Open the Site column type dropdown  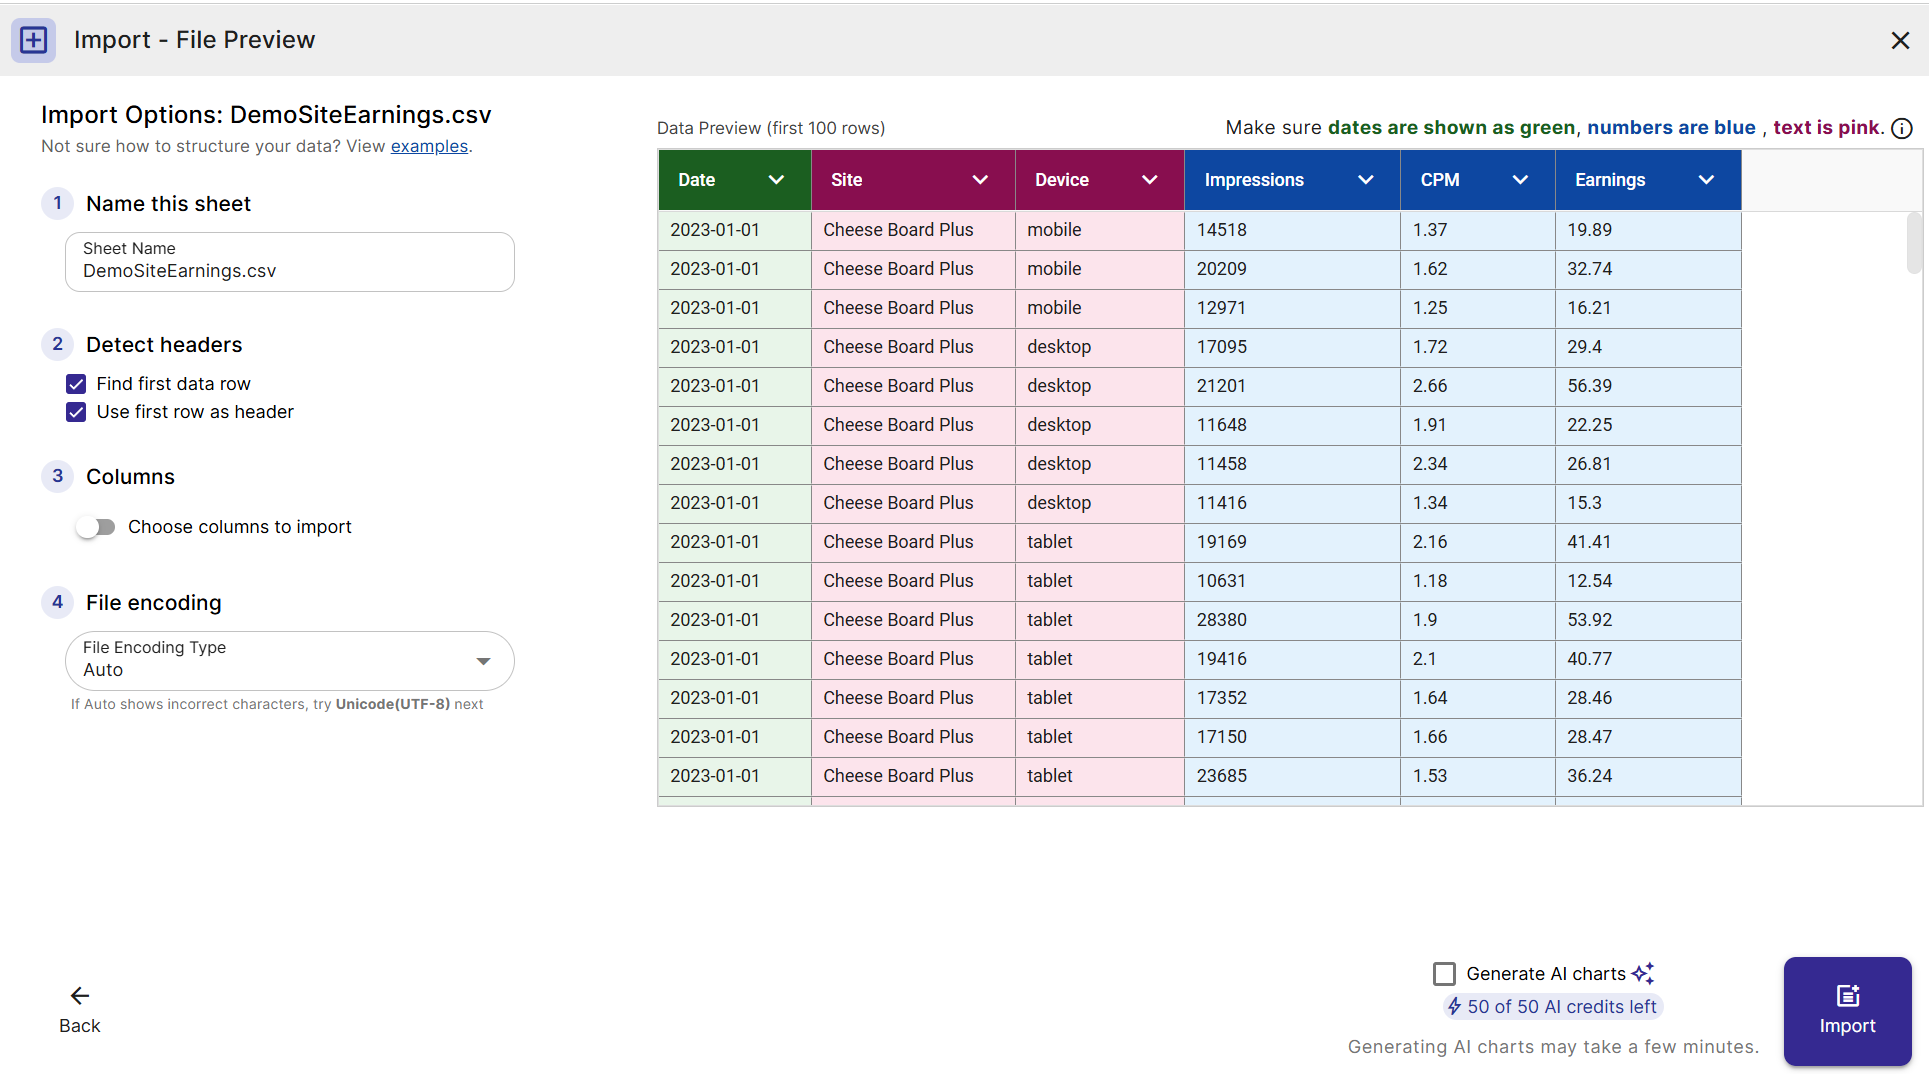[x=980, y=180]
